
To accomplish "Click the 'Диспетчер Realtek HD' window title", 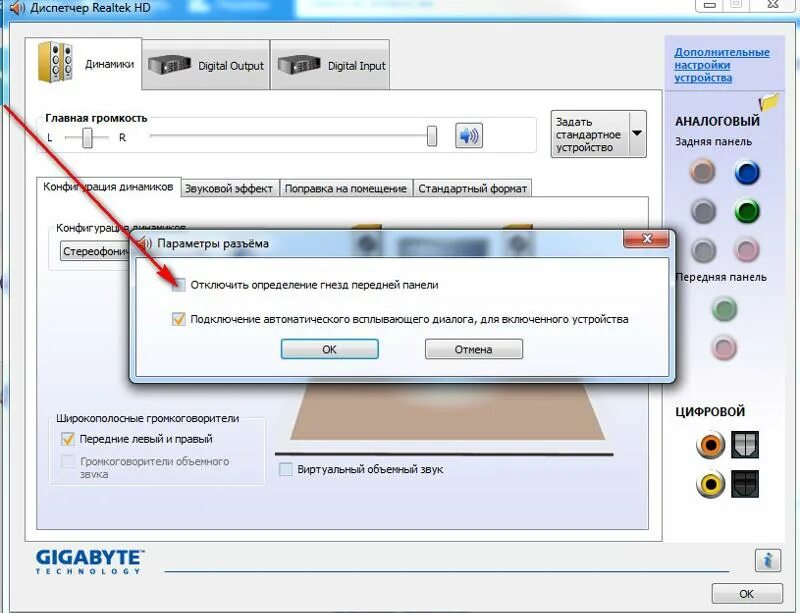I will [x=90, y=8].
